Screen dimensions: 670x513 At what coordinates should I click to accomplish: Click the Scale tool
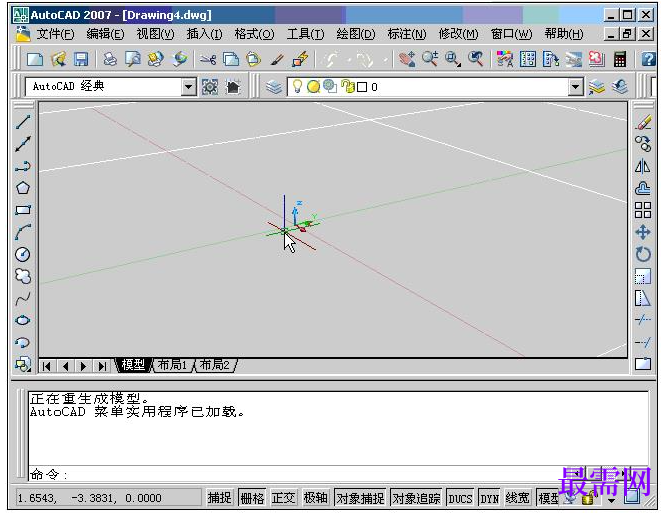(x=643, y=276)
